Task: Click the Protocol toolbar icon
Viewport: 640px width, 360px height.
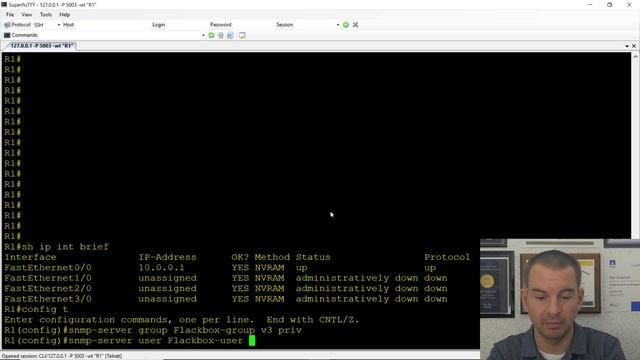Action: (x=7, y=25)
